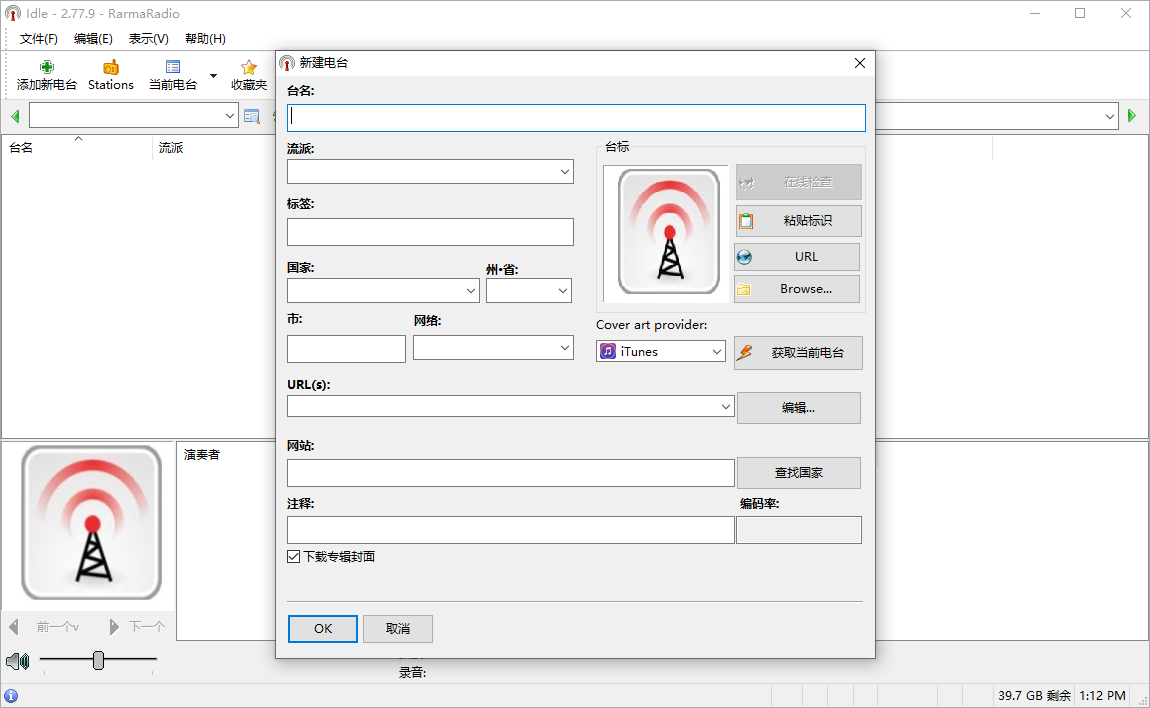1150x708 pixels.
Task: Open the 文件(F) menu
Action: coord(38,38)
